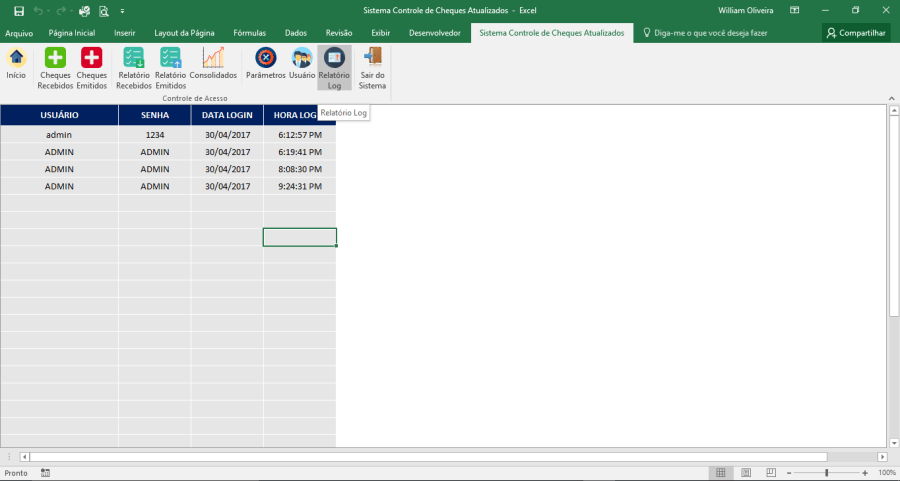Image resolution: width=900 pixels, height=481 pixels.
Task: Click right arrow on horizontal scrollbar
Action: click(882, 457)
